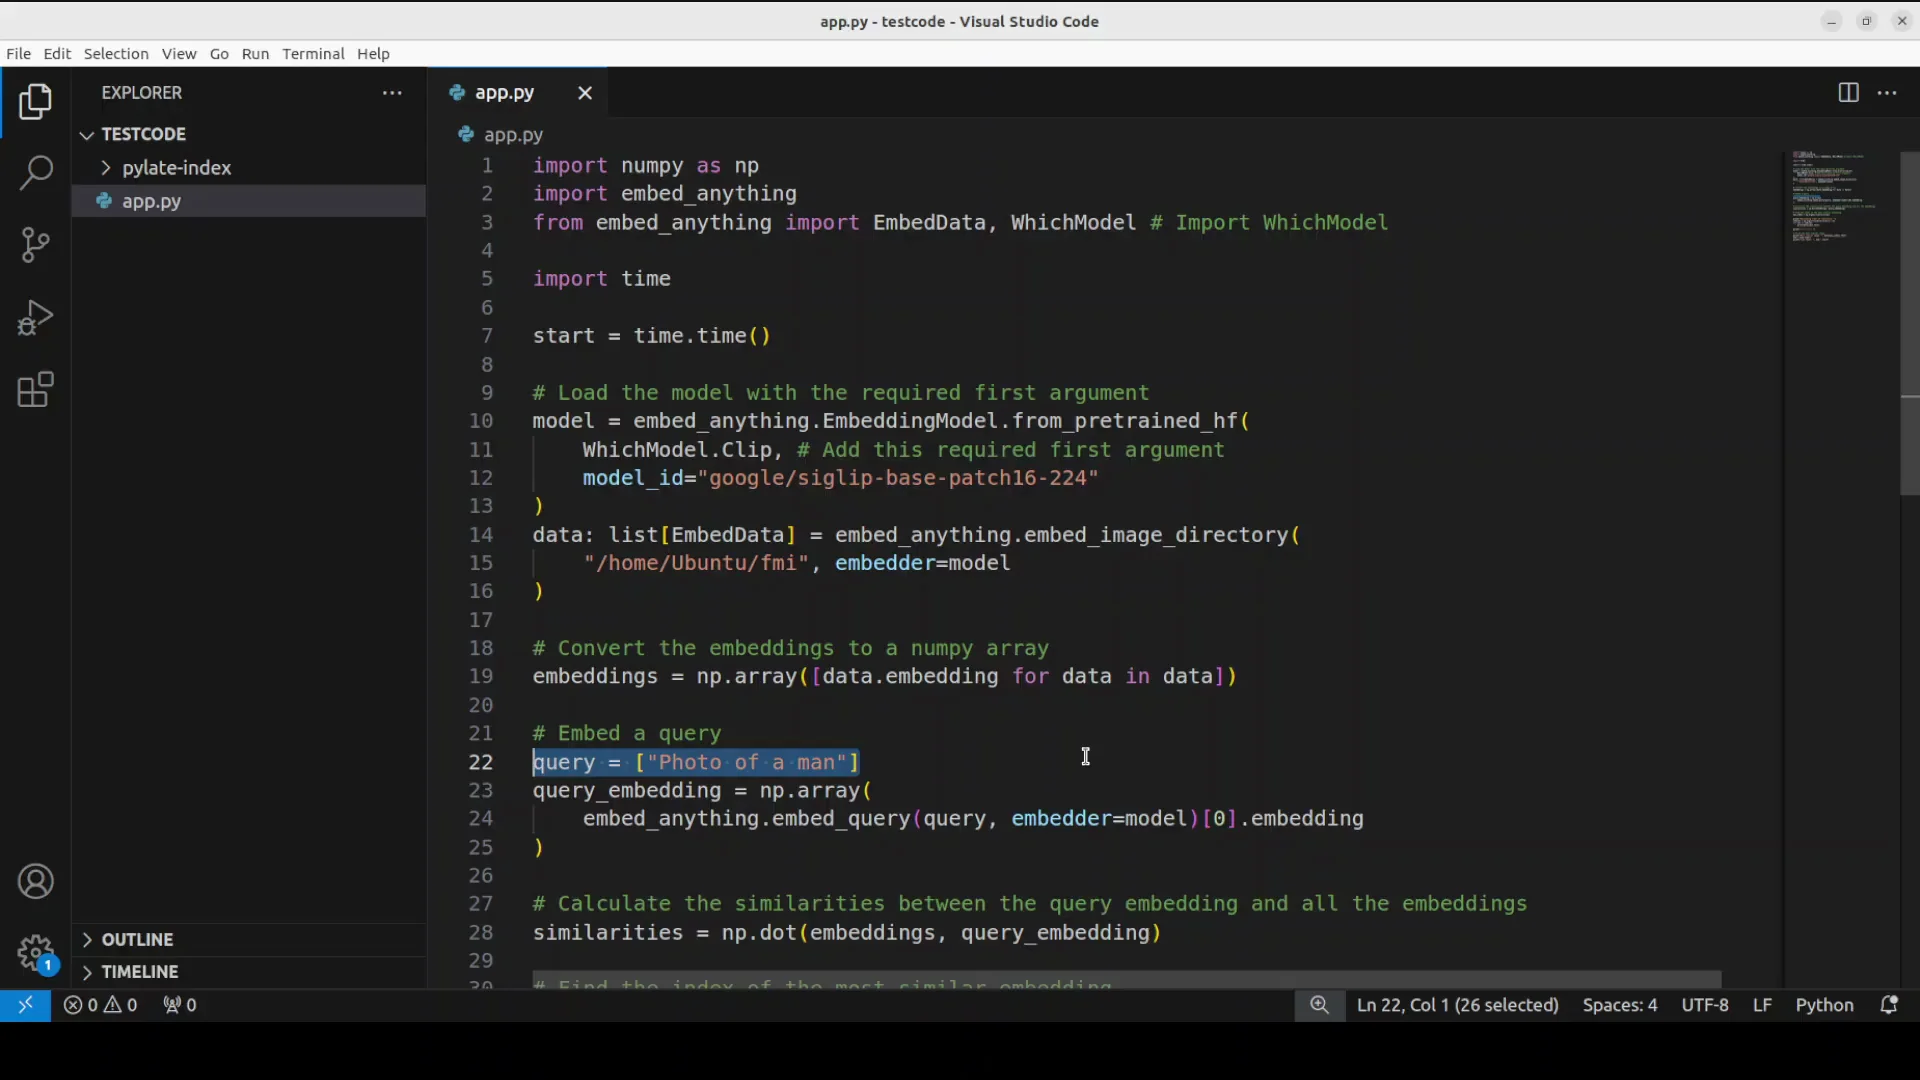The width and height of the screenshot is (1920, 1080).
Task: Open the Extensions view icon
Action: [36, 390]
